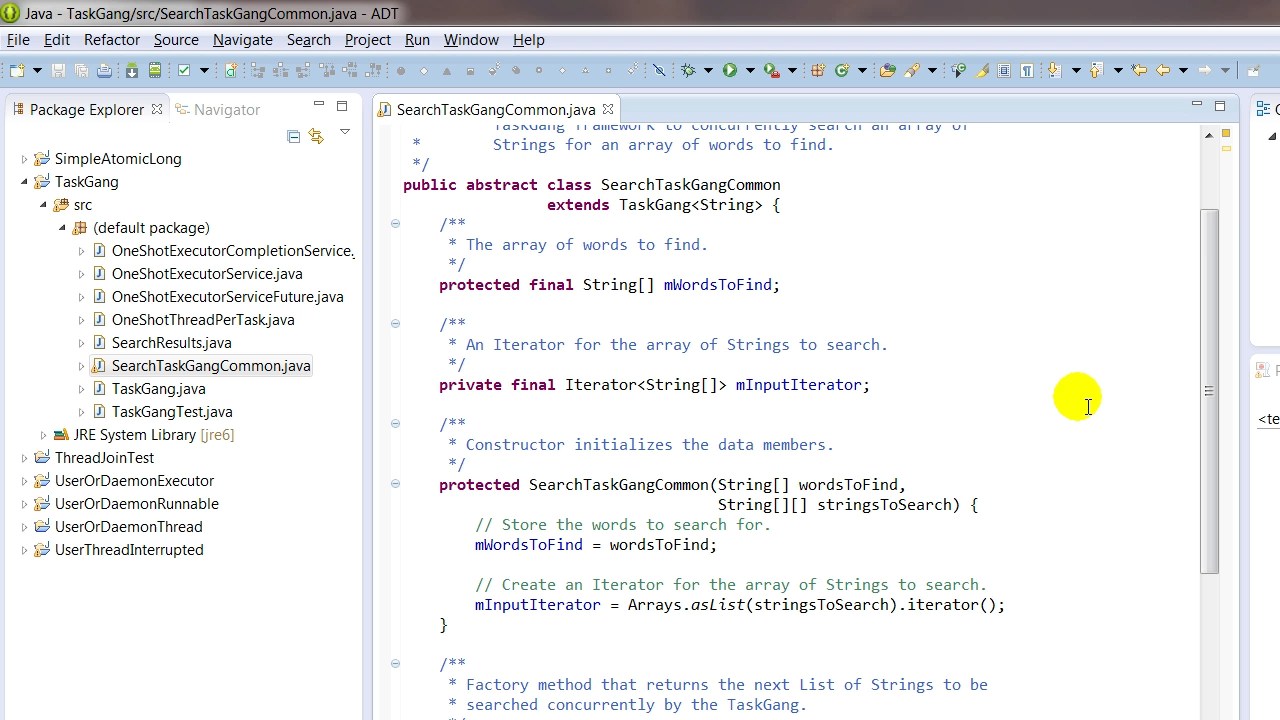
Task: Click the New Java Class icon
Action: [x=842, y=70]
